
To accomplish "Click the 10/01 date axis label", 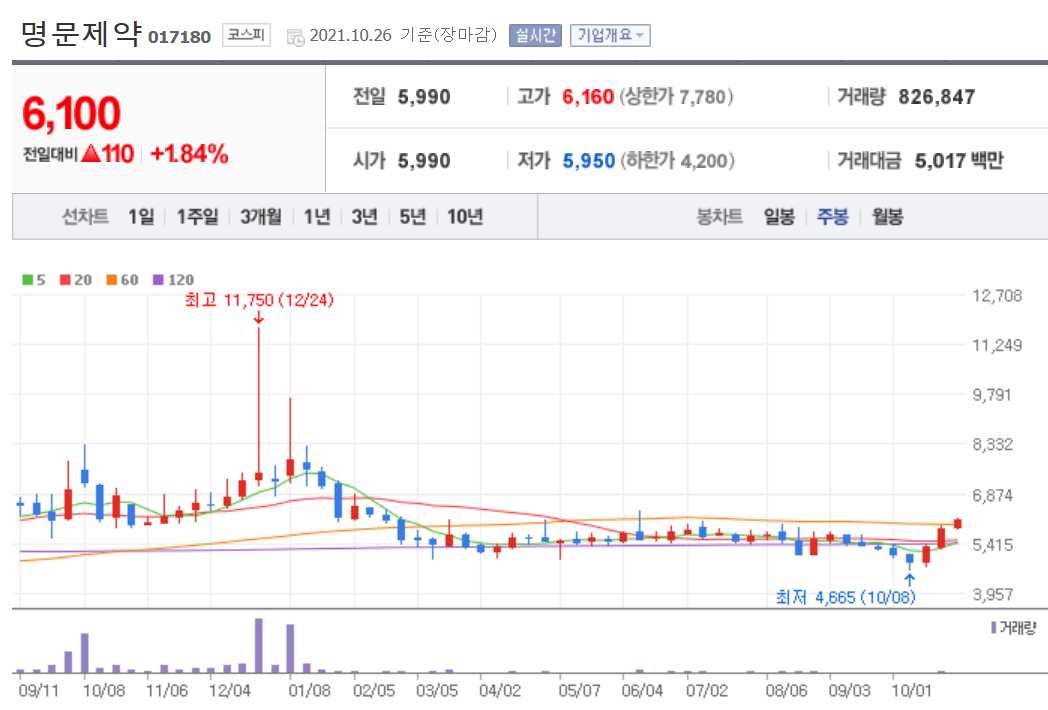I will click(x=912, y=691).
